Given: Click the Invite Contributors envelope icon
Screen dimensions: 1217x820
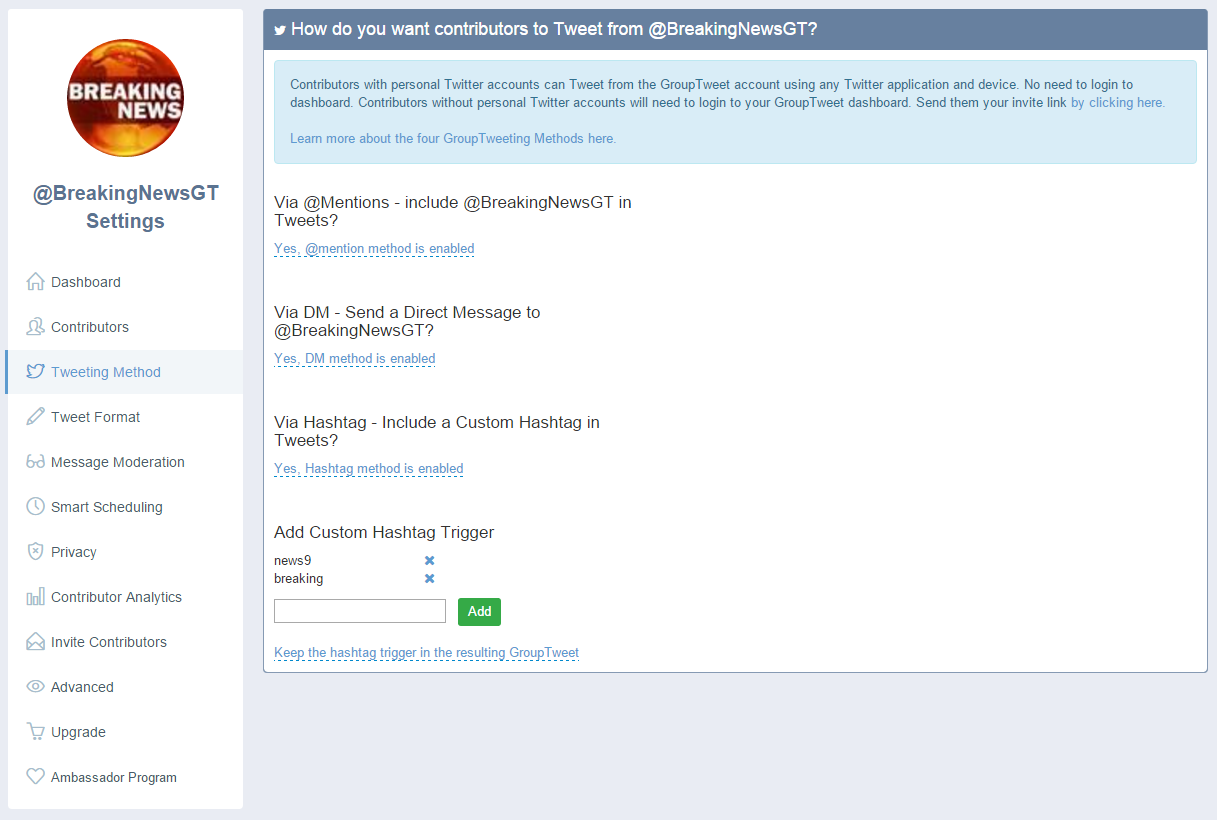Looking at the screenshot, I should [x=35, y=641].
